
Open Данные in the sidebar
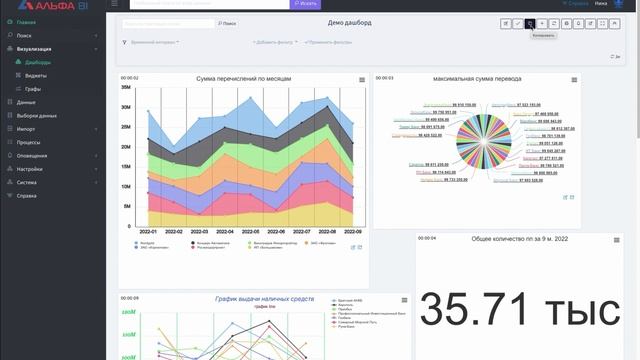[26, 102]
